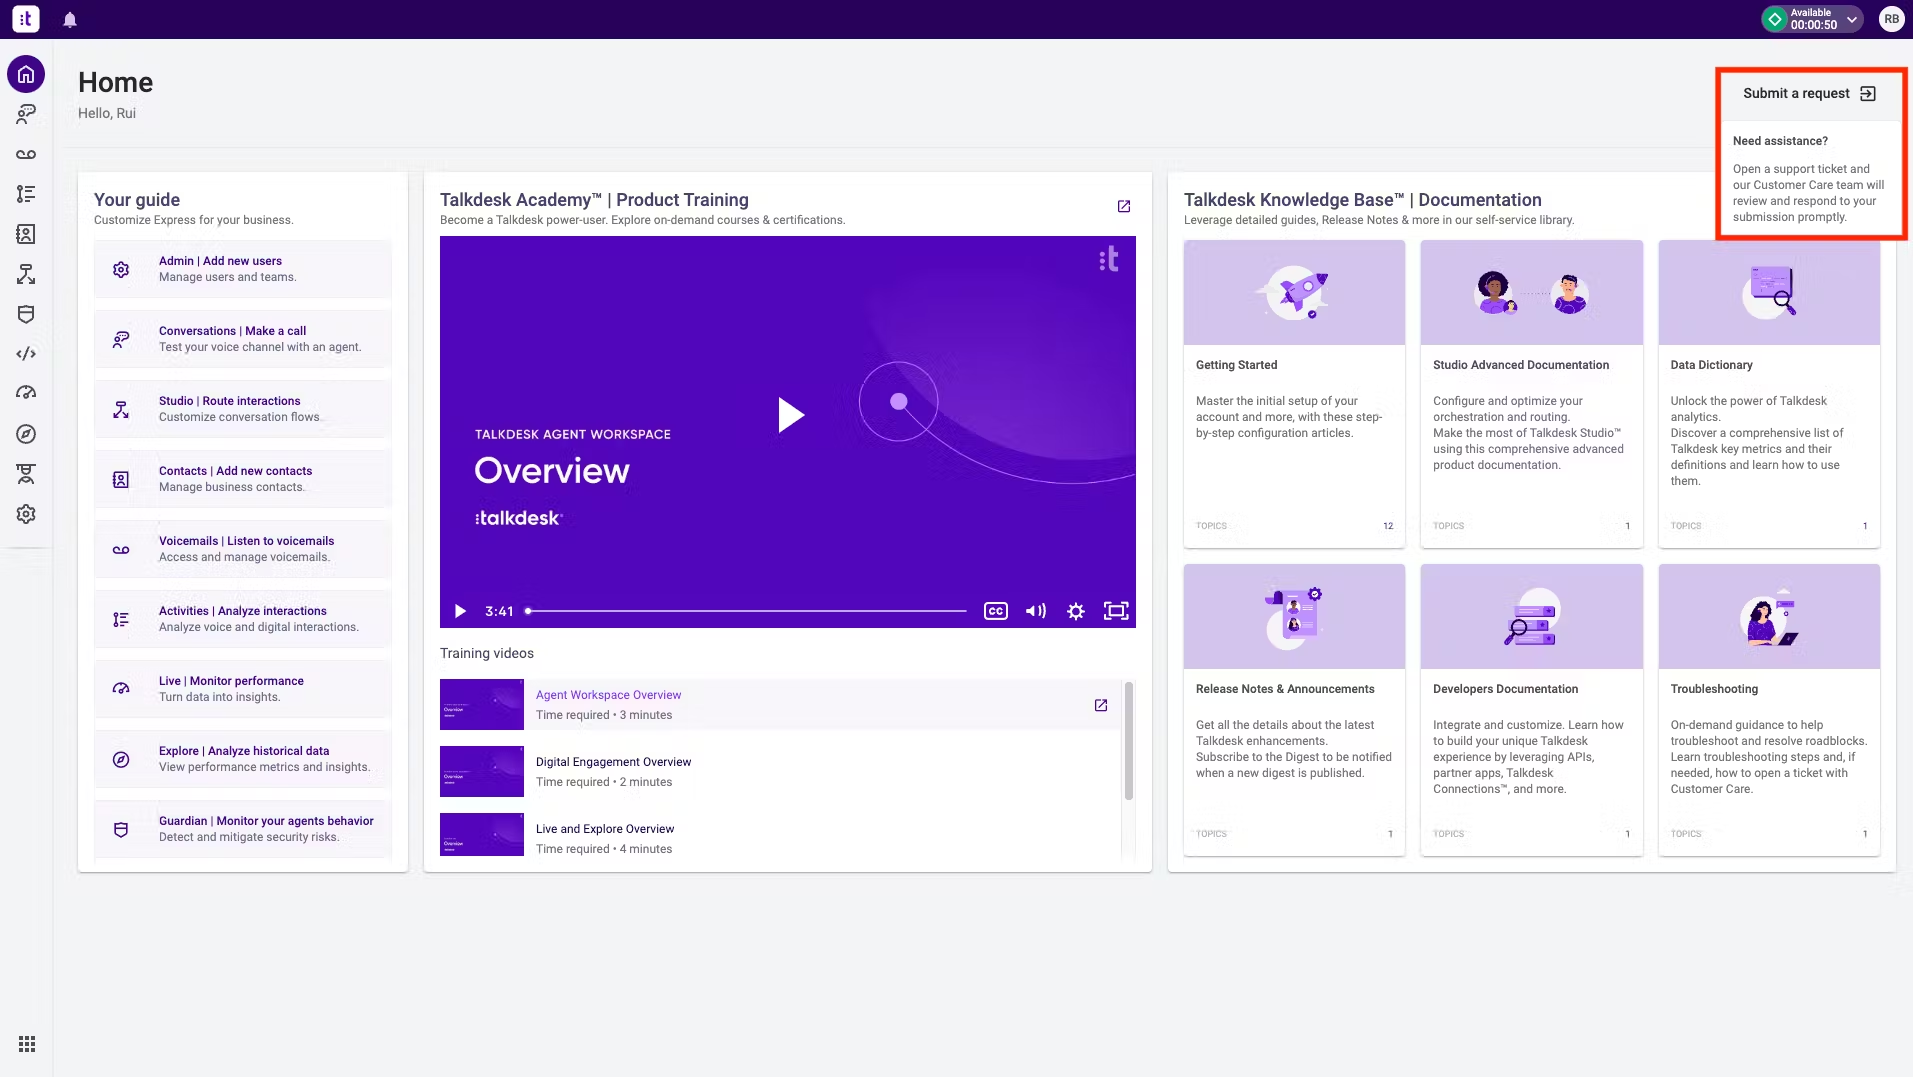
Task: Click the video progress bar
Action: coord(746,611)
